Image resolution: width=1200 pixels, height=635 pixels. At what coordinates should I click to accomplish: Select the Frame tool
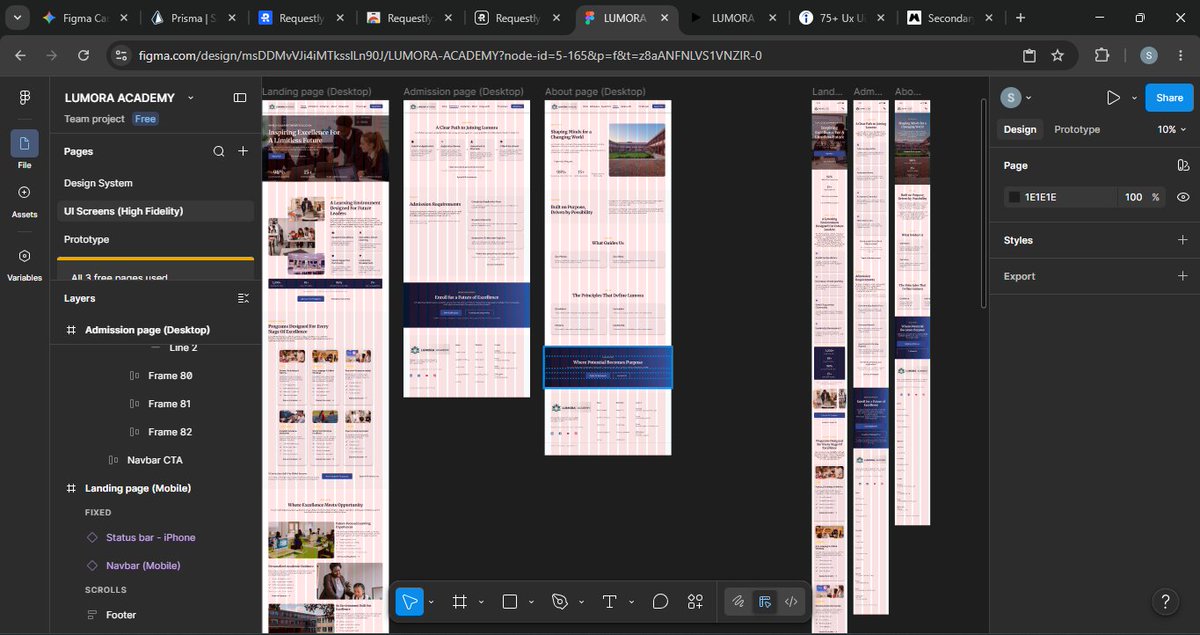(460, 601)
